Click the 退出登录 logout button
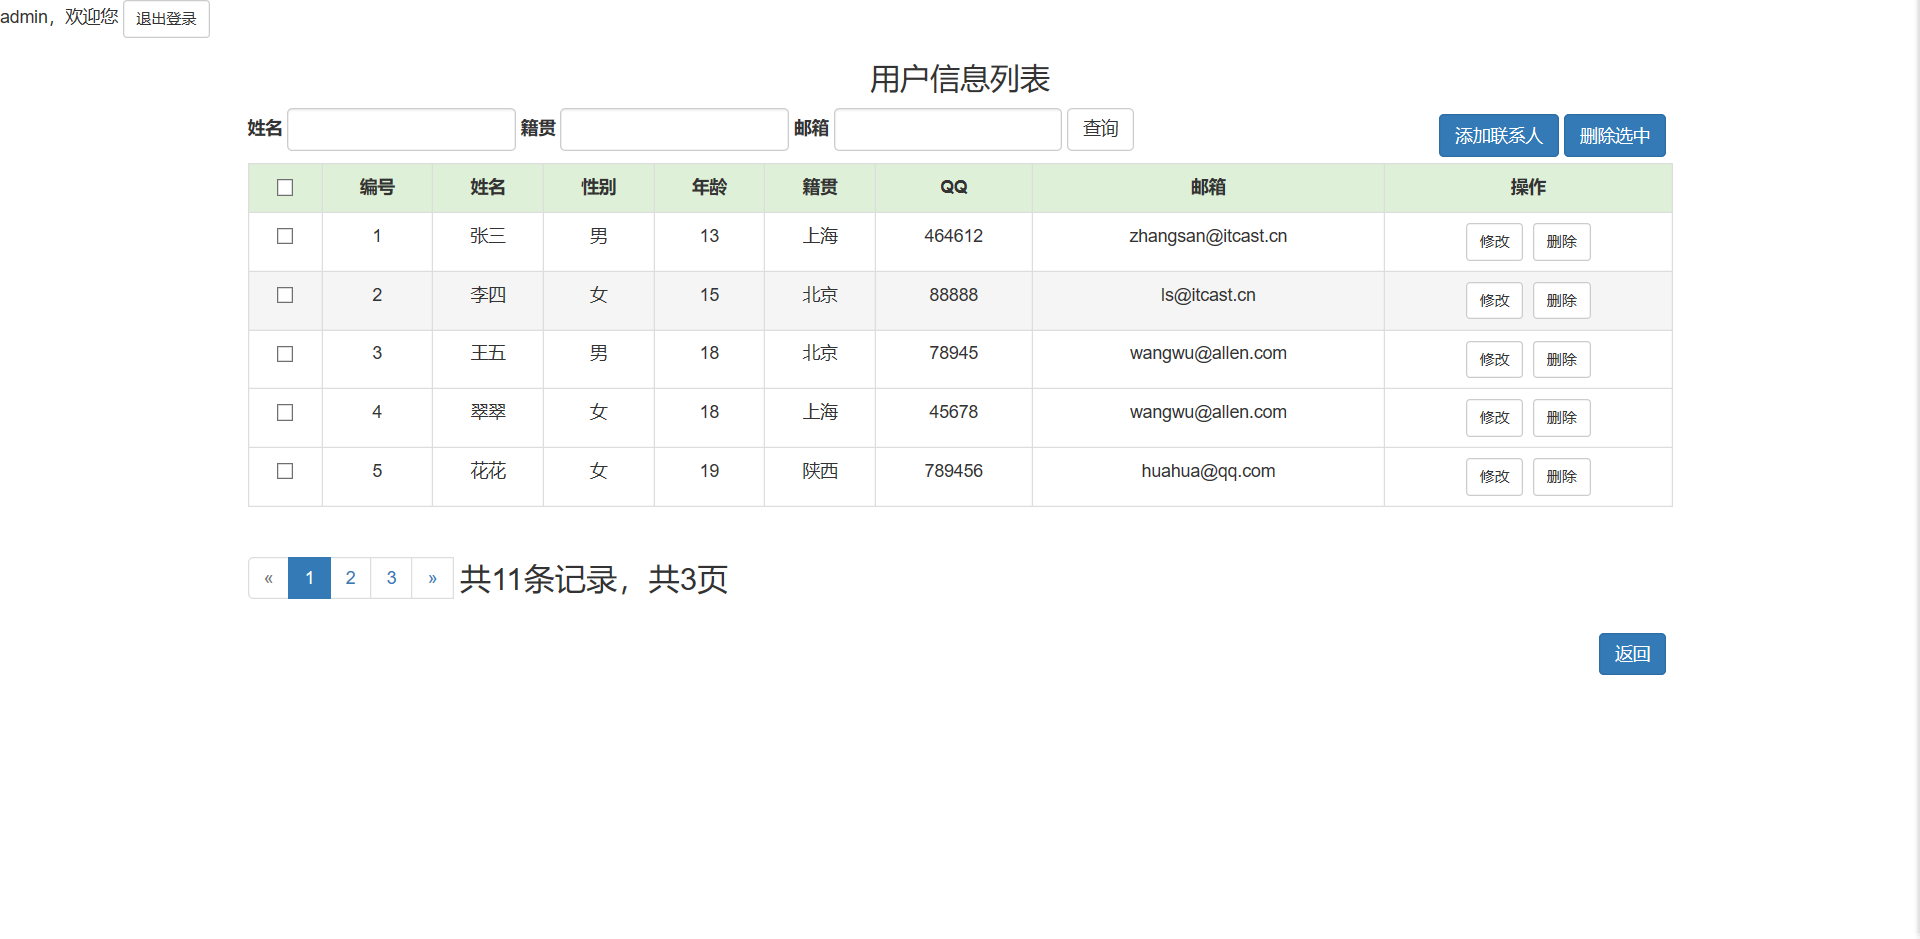This screenshot has width=1920, height=939. (x=166, y=19)
